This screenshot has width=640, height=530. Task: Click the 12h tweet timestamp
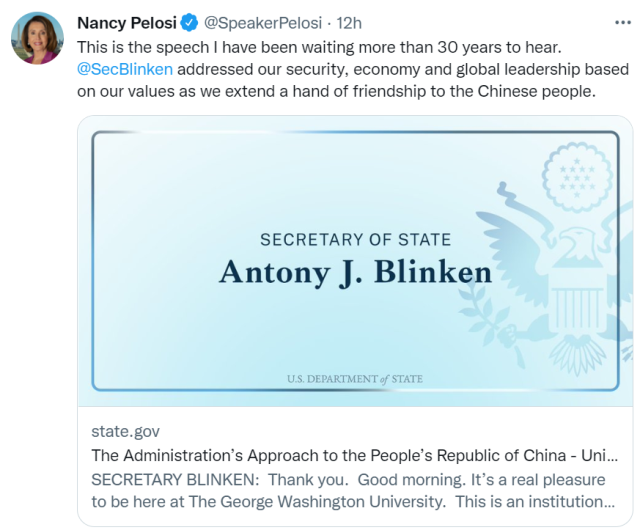click(x=349, y=23)
